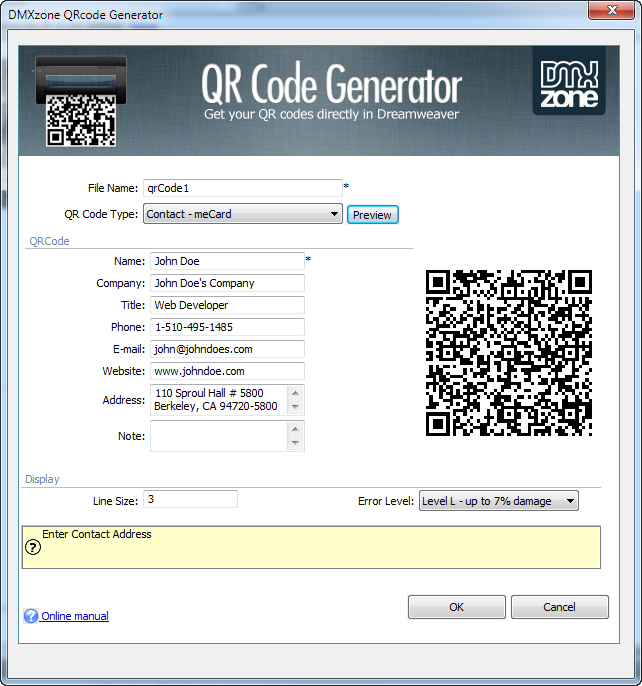
Task: Click the DMXzone logo in banner
Action: click(x=569, y=80)
